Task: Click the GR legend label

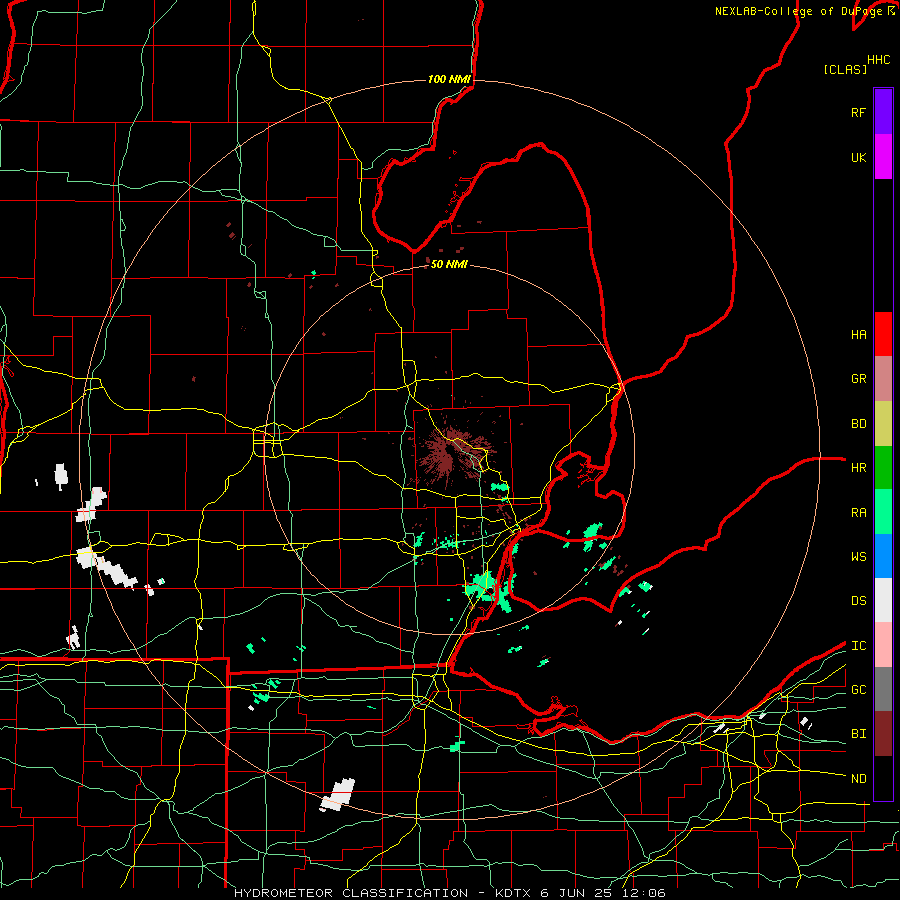Action: pyautogui.click(x=858, y=379)
